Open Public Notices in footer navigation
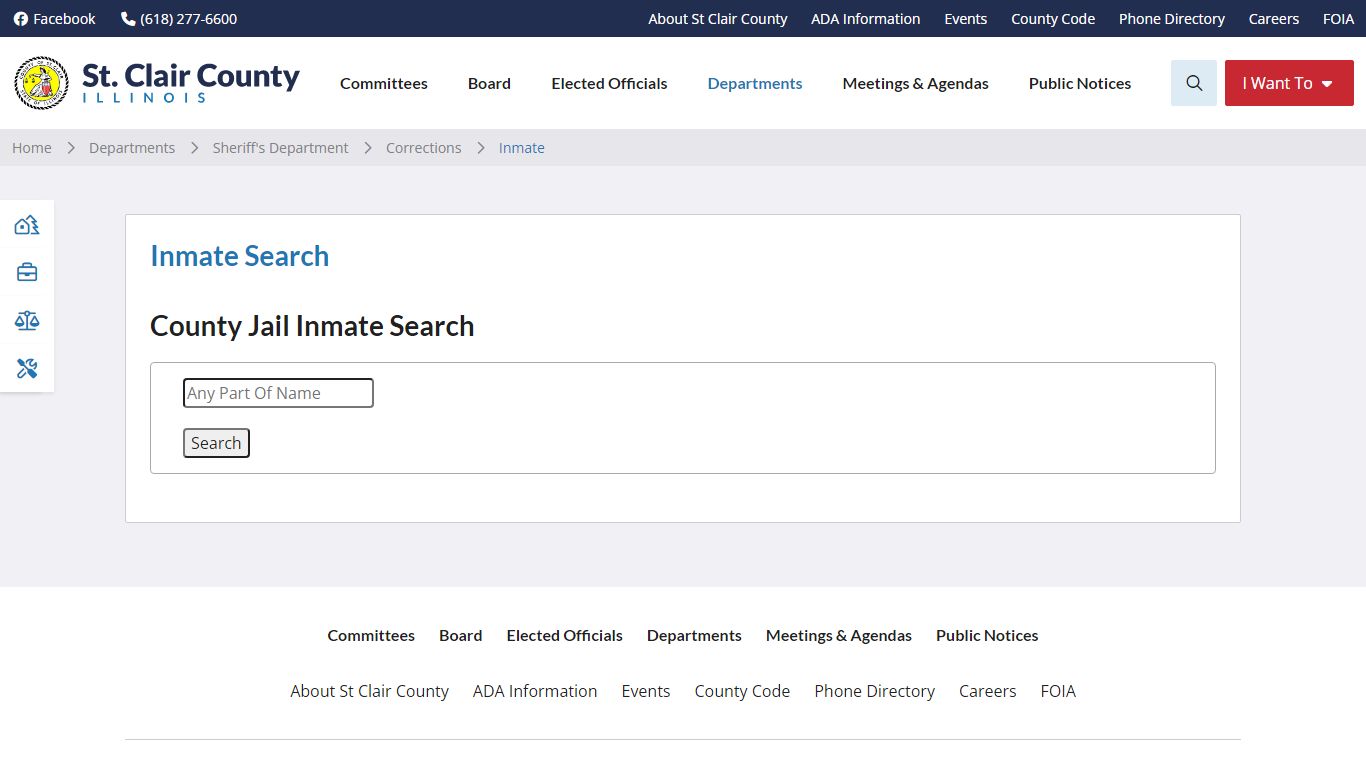This screenshot has height=768, width=1366. click(987, 635)
